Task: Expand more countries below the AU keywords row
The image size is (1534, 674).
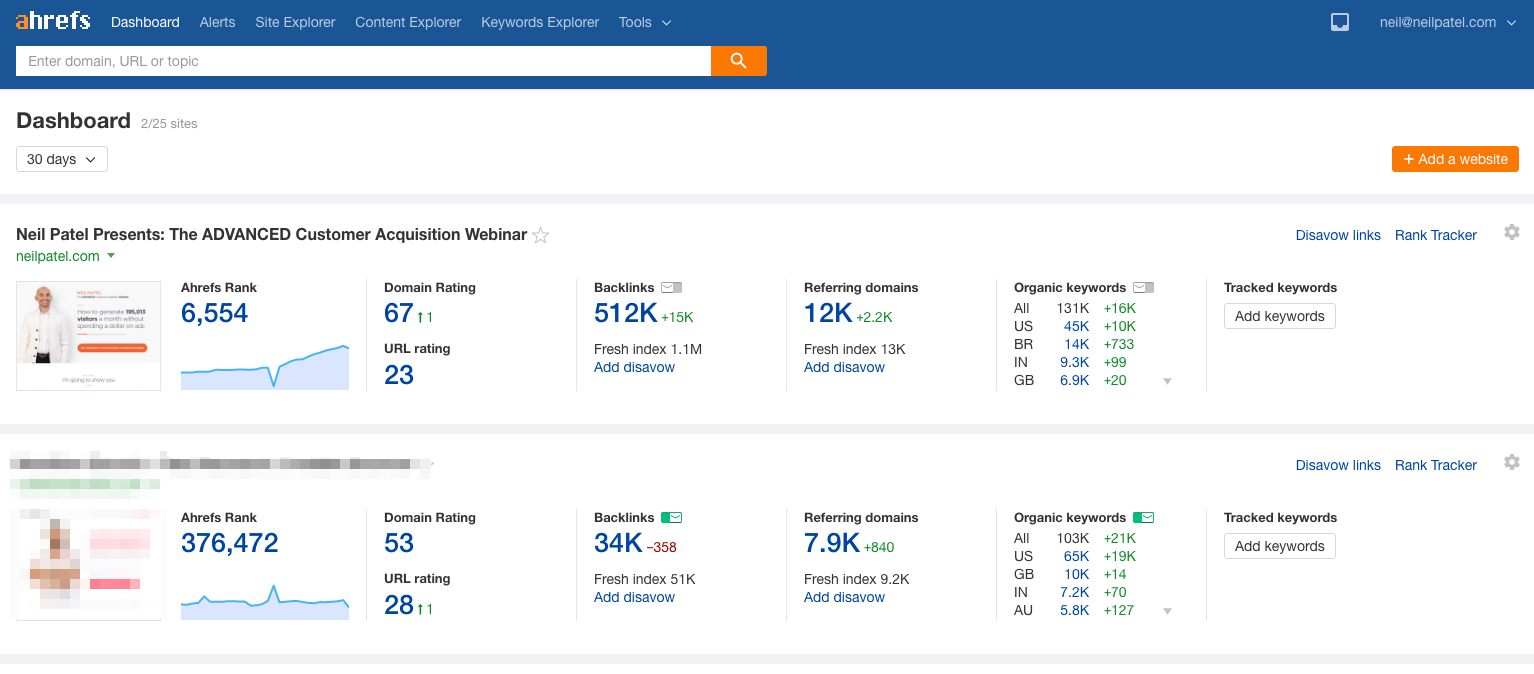Action: (x=1167, y=611)
